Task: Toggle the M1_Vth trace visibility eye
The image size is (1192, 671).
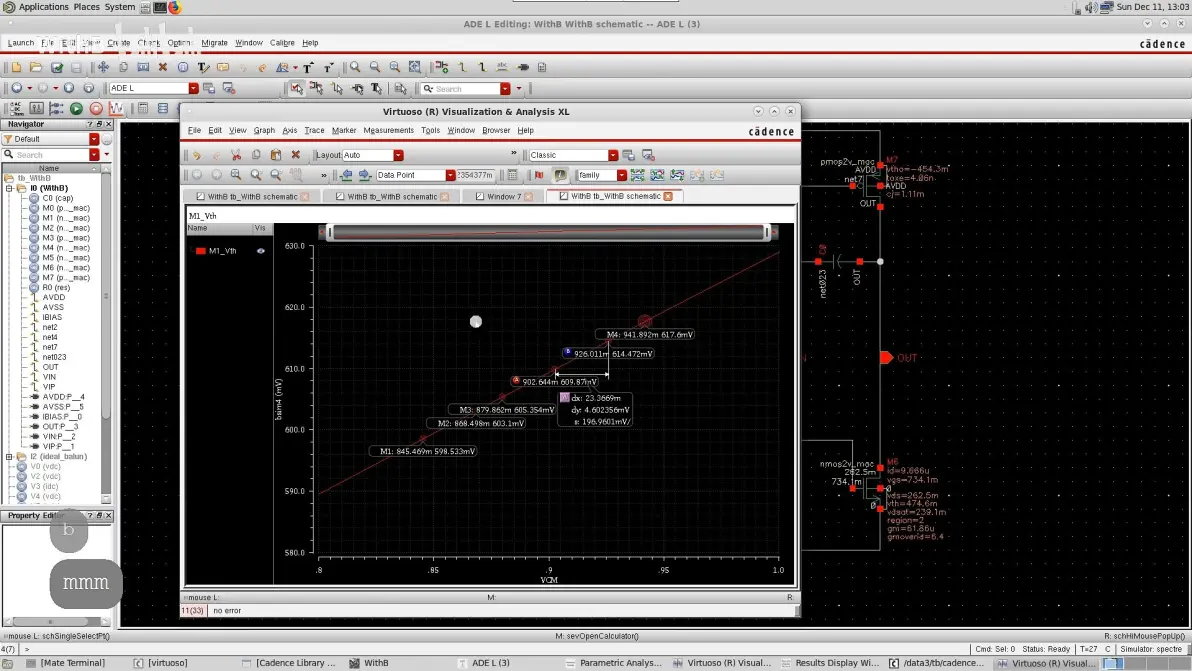Action: click(x=261, y=251)
